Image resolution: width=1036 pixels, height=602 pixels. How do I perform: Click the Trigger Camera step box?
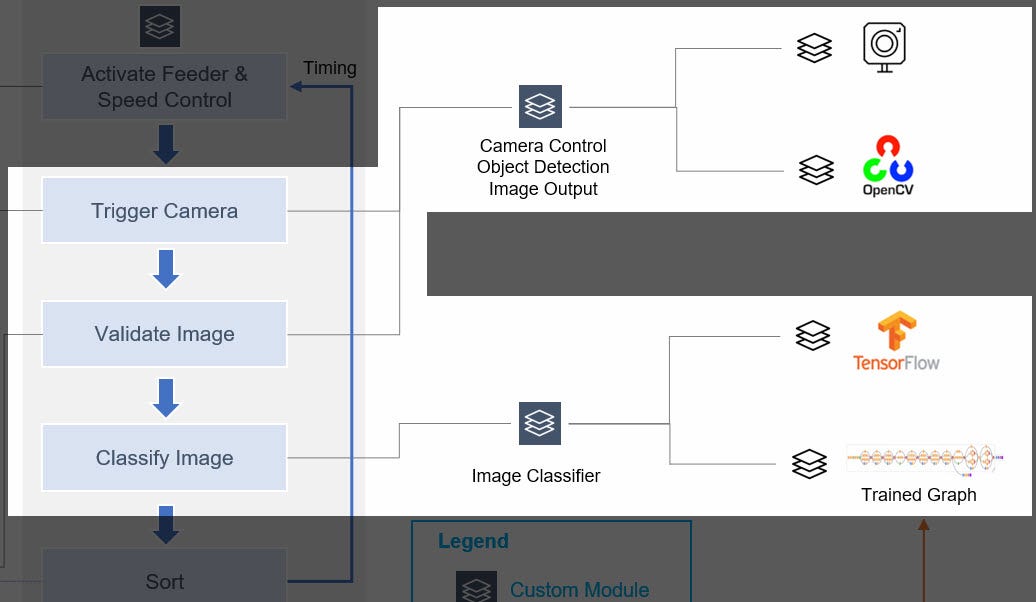[x=164, y=210]
